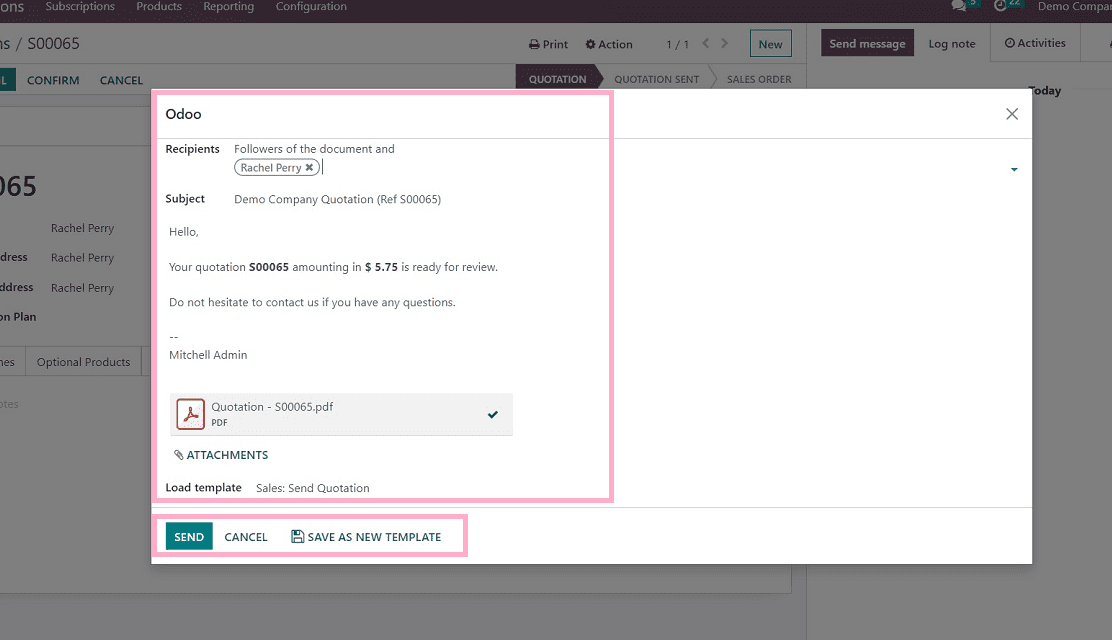Click Log note in chatter
1112x640 pixels.
(x=952, y=44)
